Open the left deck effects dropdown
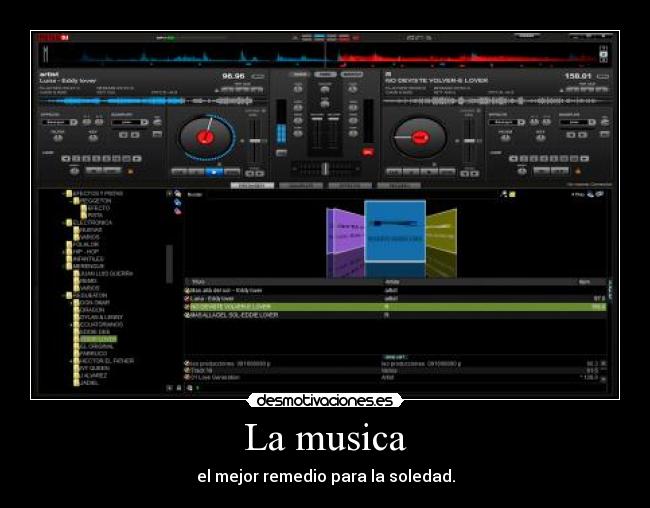This screenshot has height=508, width=650. [x=74, y=122]
